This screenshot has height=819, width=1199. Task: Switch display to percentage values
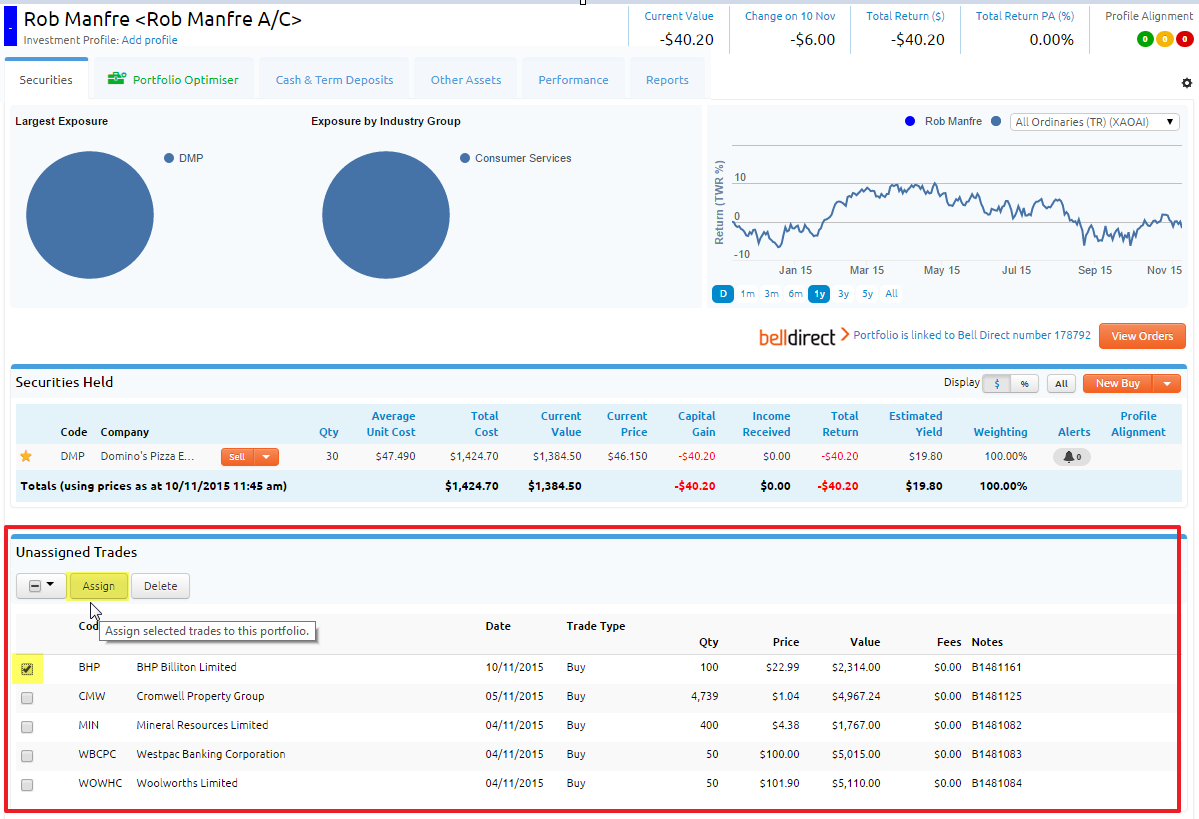tap(1025, 384)
